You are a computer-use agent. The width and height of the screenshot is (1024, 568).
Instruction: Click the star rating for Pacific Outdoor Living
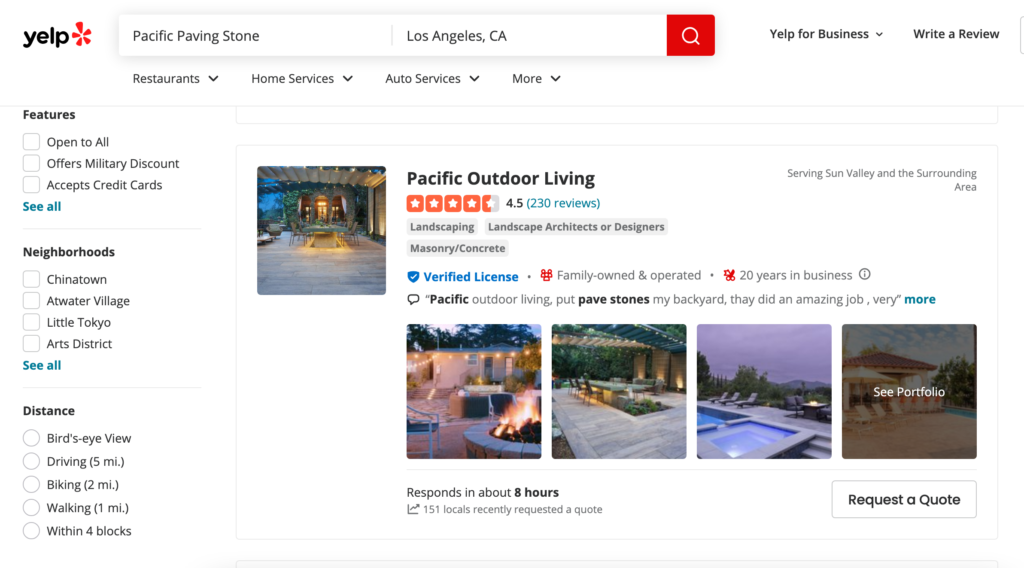(x=452, y=203)
